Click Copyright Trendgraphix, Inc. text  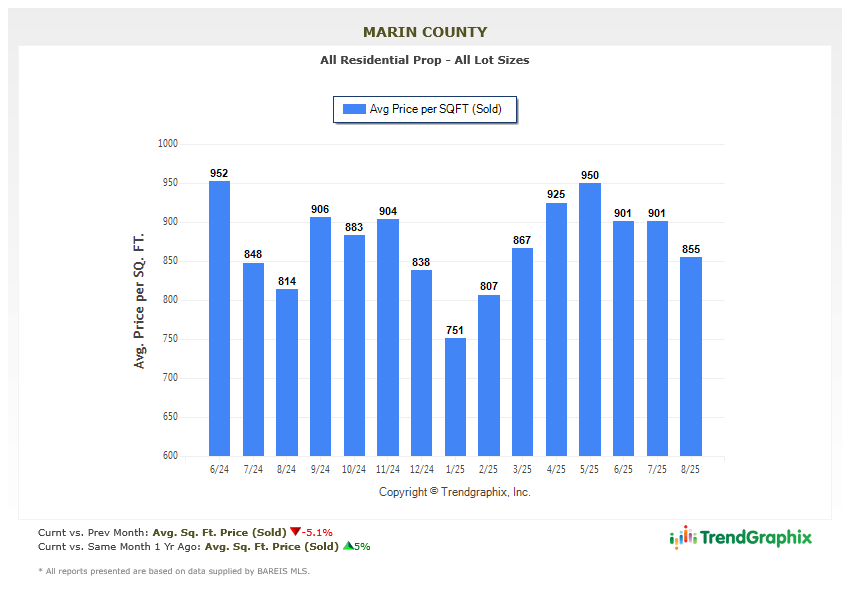455,492
